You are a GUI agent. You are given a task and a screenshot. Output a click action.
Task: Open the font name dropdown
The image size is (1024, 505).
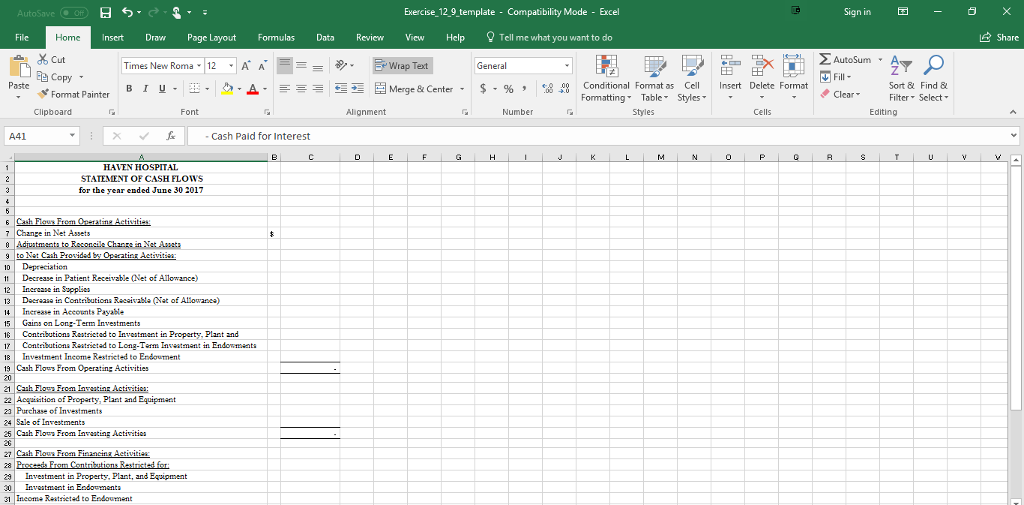pos(198,66)
